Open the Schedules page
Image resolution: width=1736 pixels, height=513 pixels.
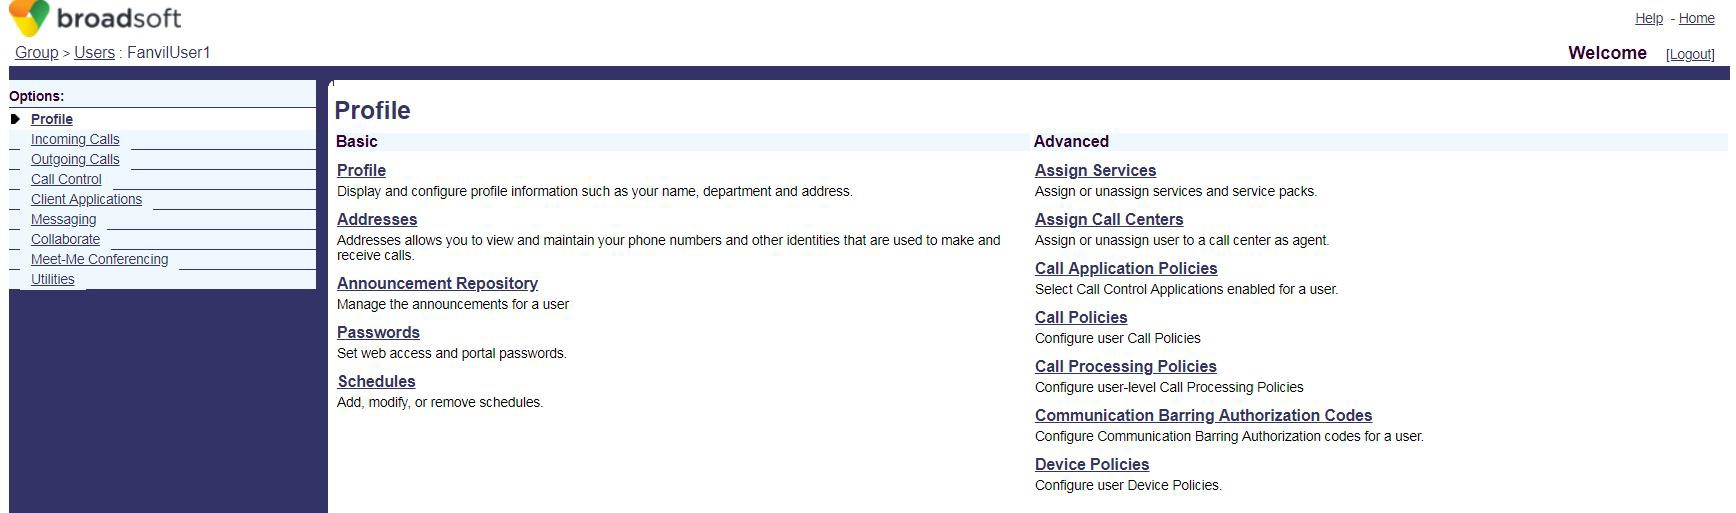[x=376, y=382]
